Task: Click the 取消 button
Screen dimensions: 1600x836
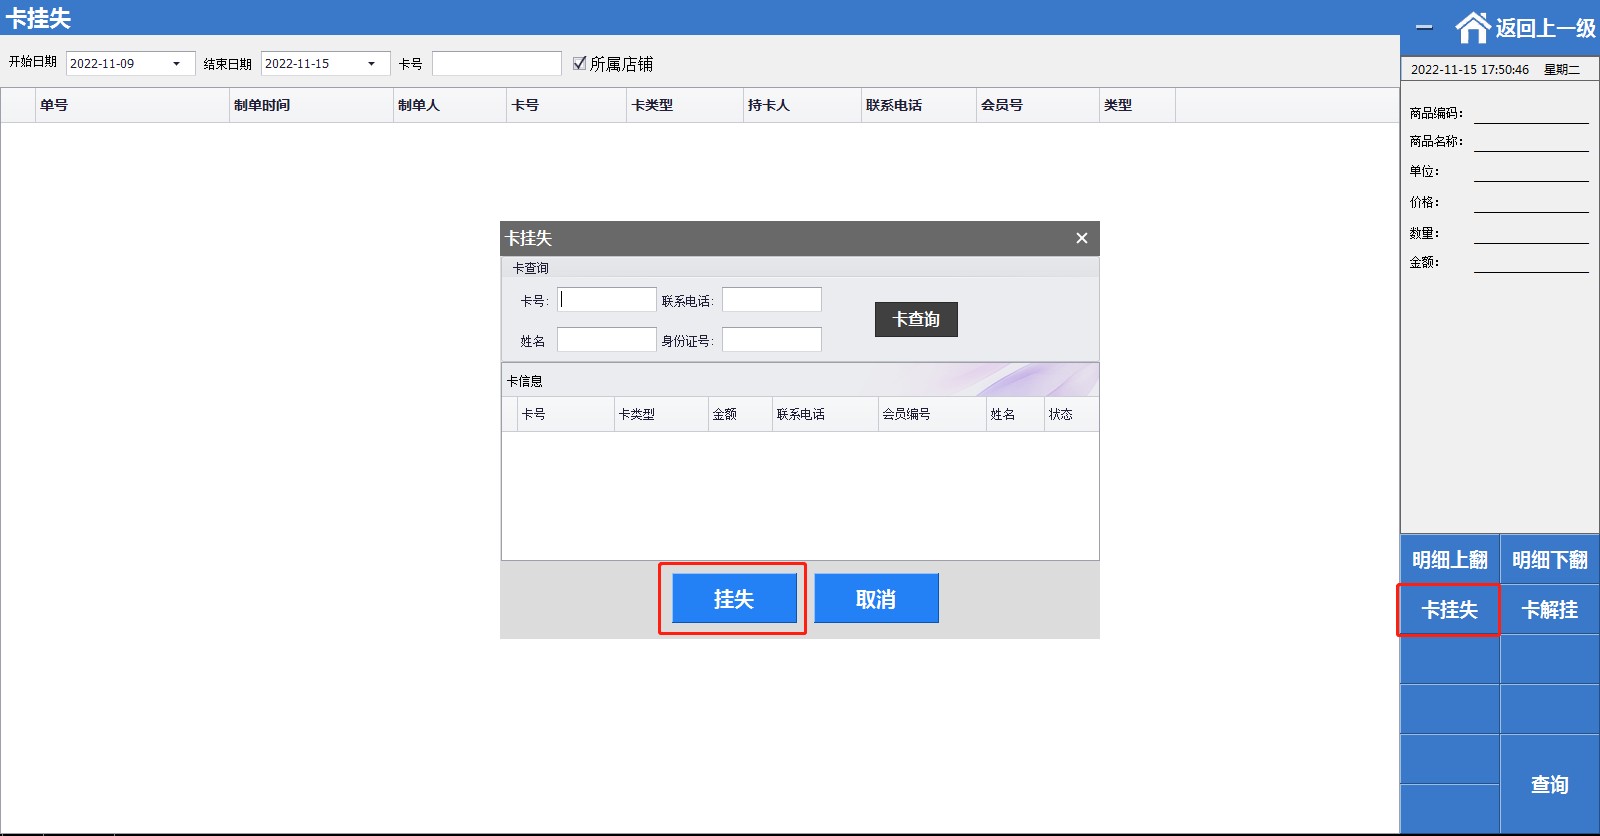Action: click(x=876, y=598)
